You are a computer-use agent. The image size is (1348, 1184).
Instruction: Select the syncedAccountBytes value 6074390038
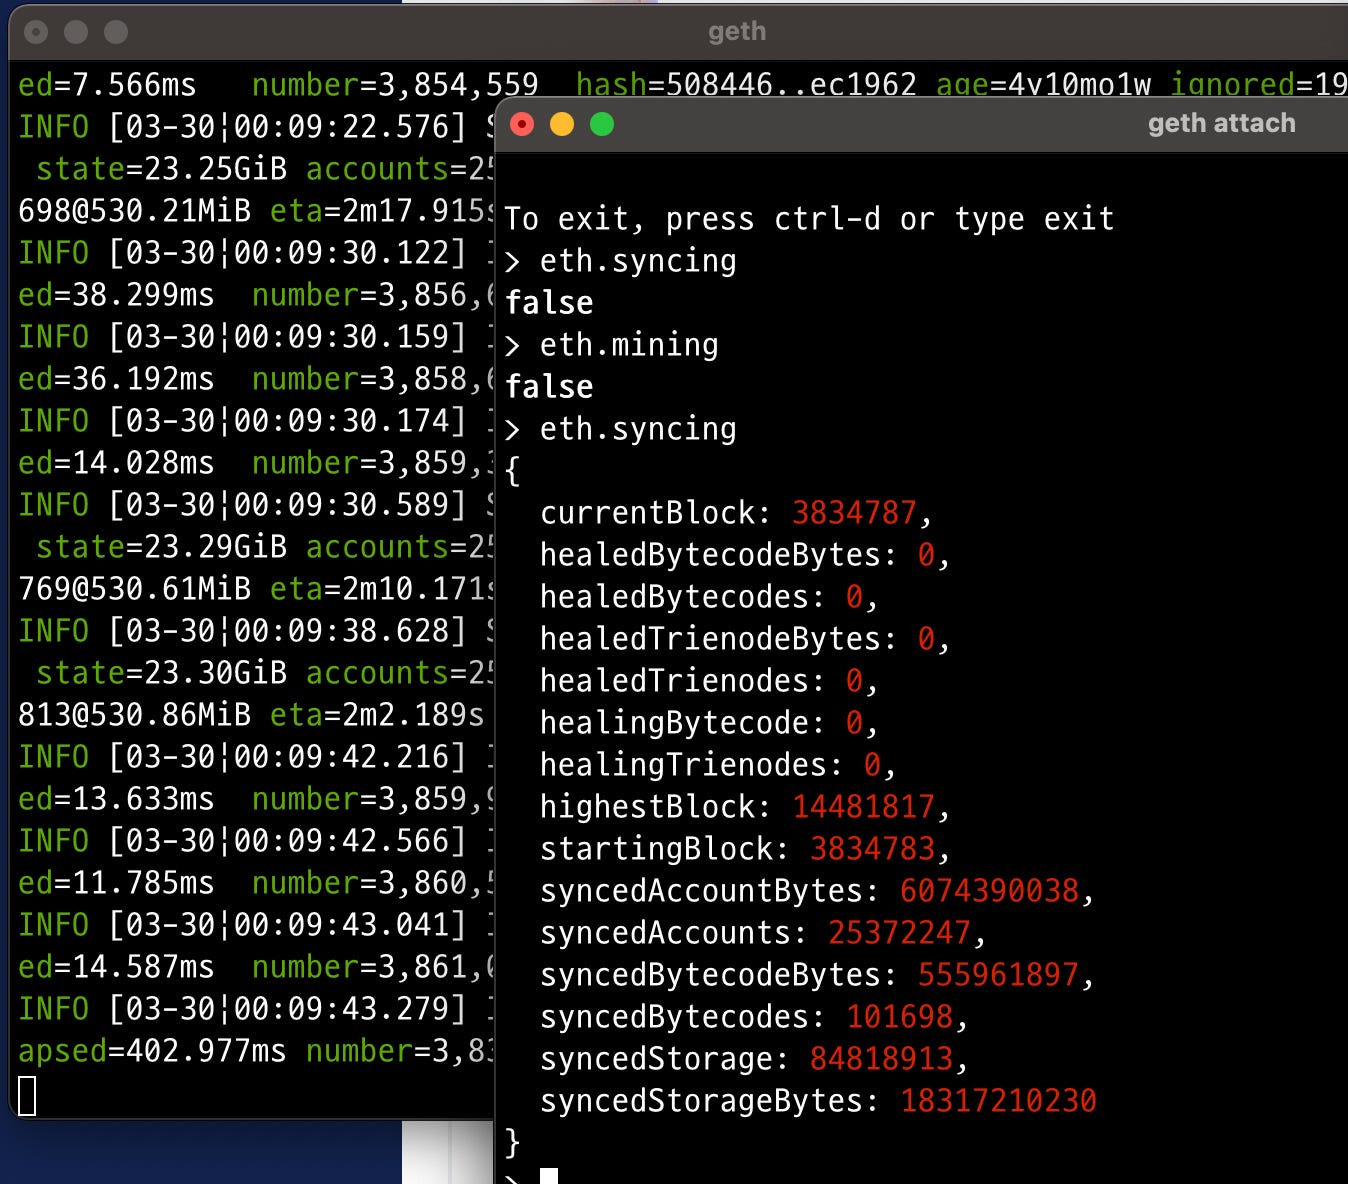click(989, 891)
